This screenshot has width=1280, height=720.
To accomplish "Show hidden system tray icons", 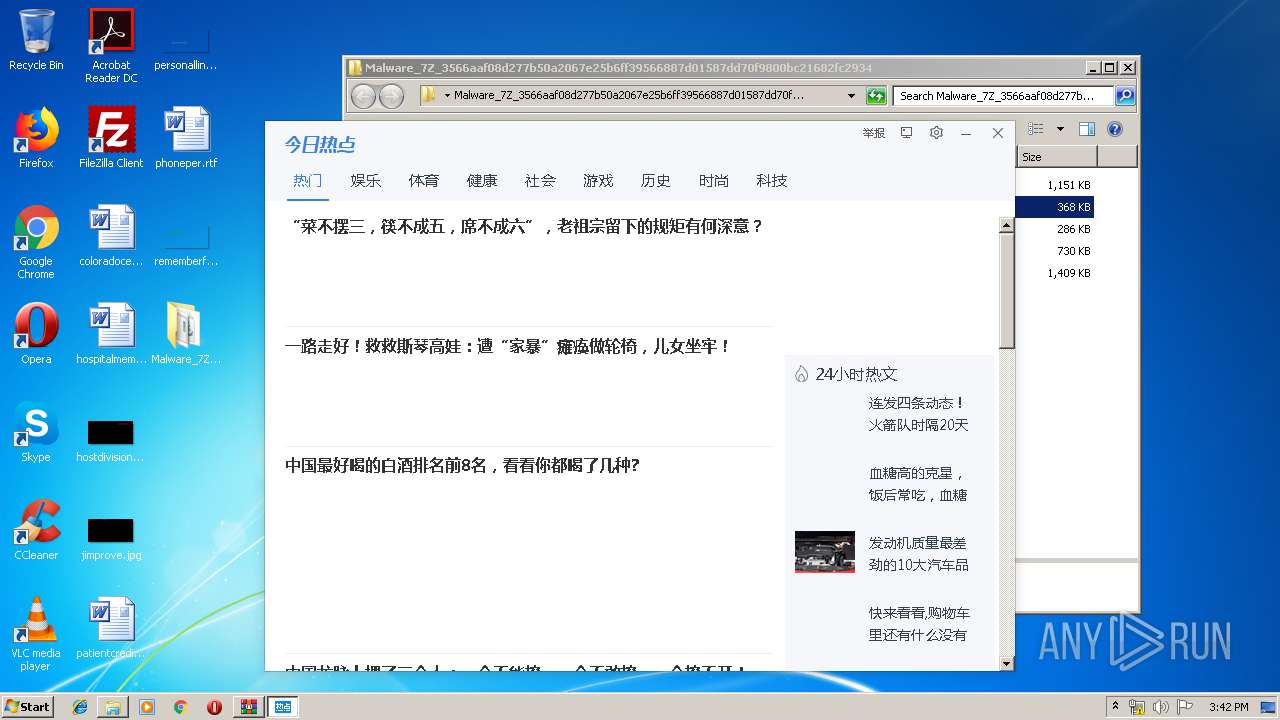I will [x=1115, y=706].
